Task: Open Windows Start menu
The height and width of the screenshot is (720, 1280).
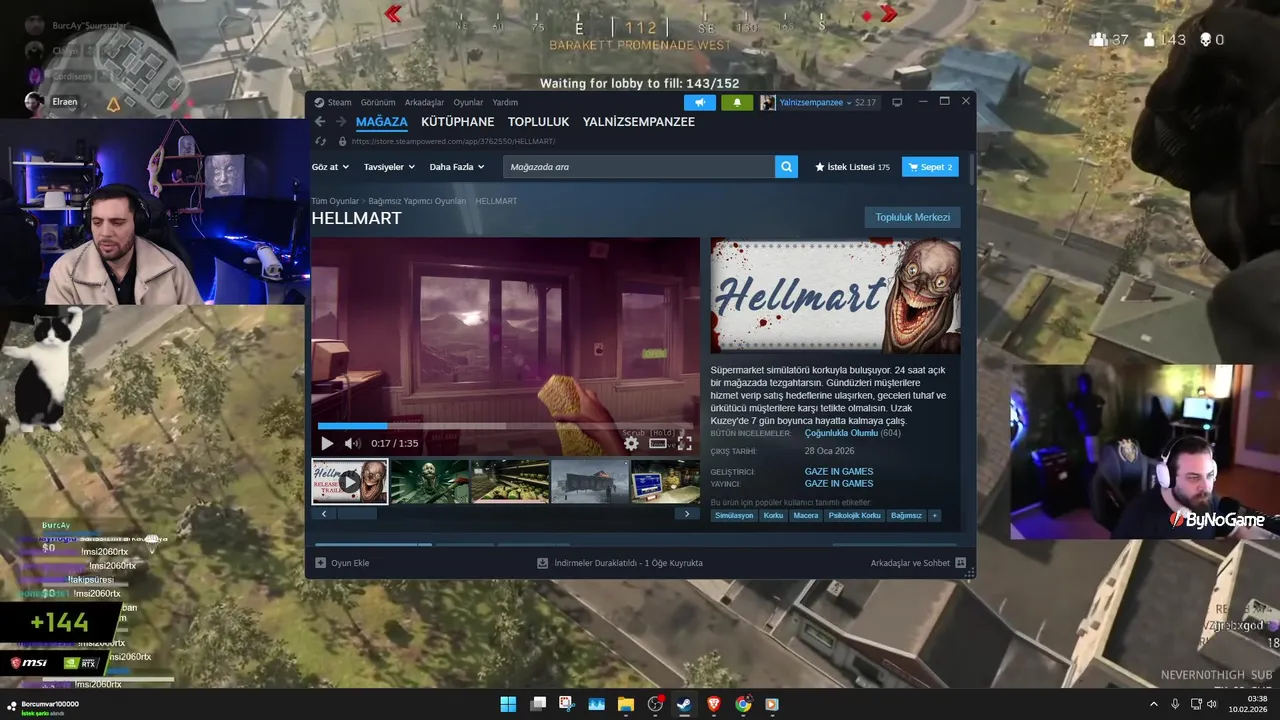Action: click(508, 704)
